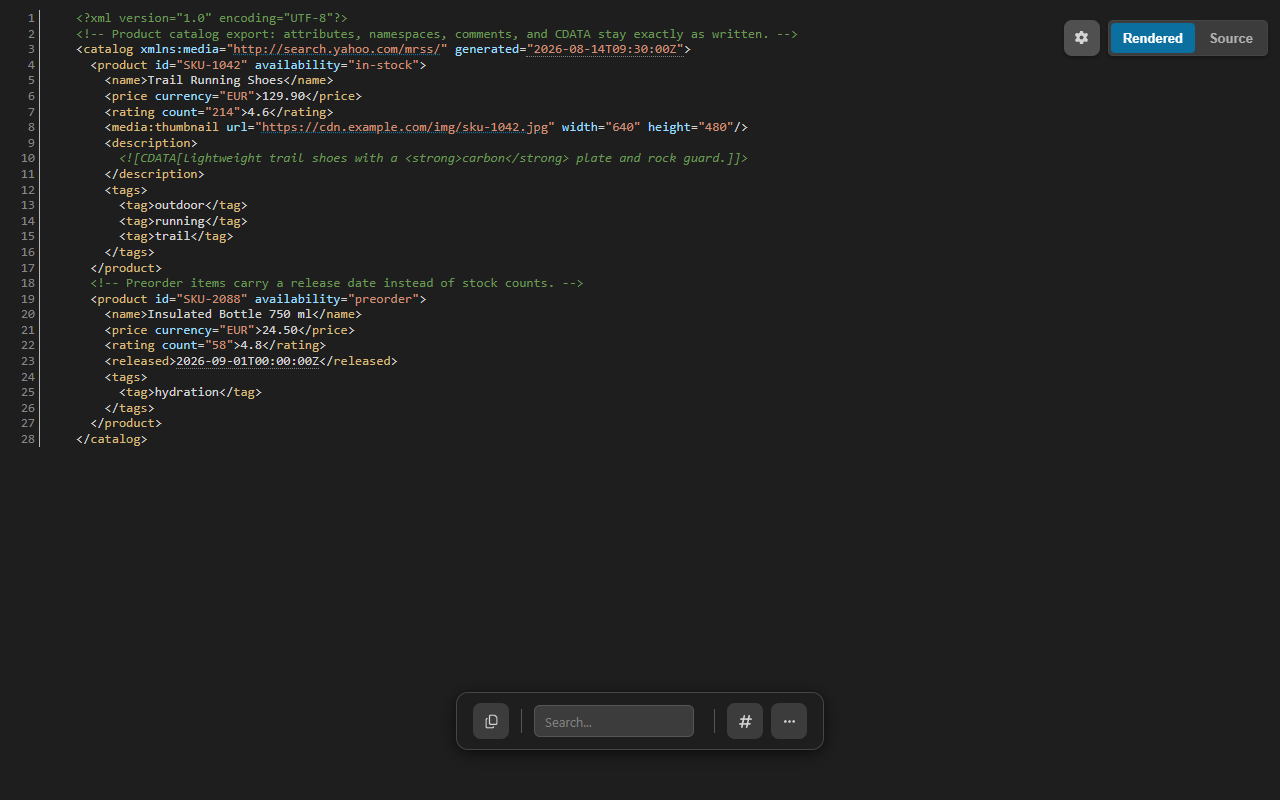This screenshot has height=800, width=1280.
Task: Click the xml version declaration line
Action: click(x=212, y=18)
